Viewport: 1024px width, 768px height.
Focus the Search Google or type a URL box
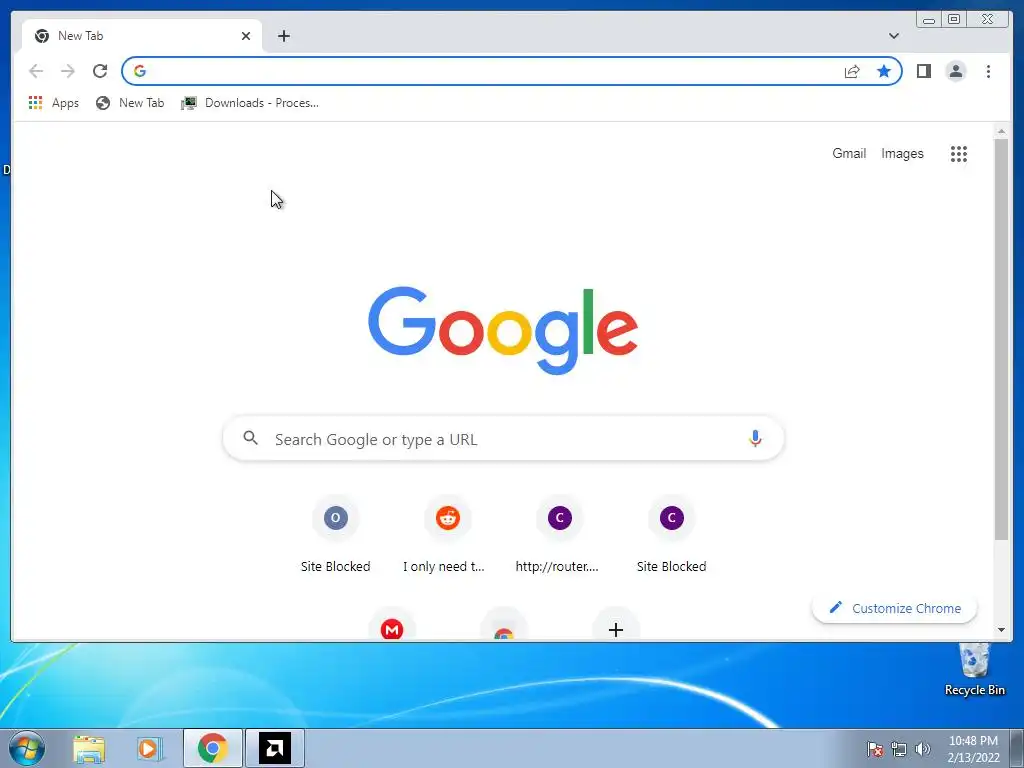point(503,439)
